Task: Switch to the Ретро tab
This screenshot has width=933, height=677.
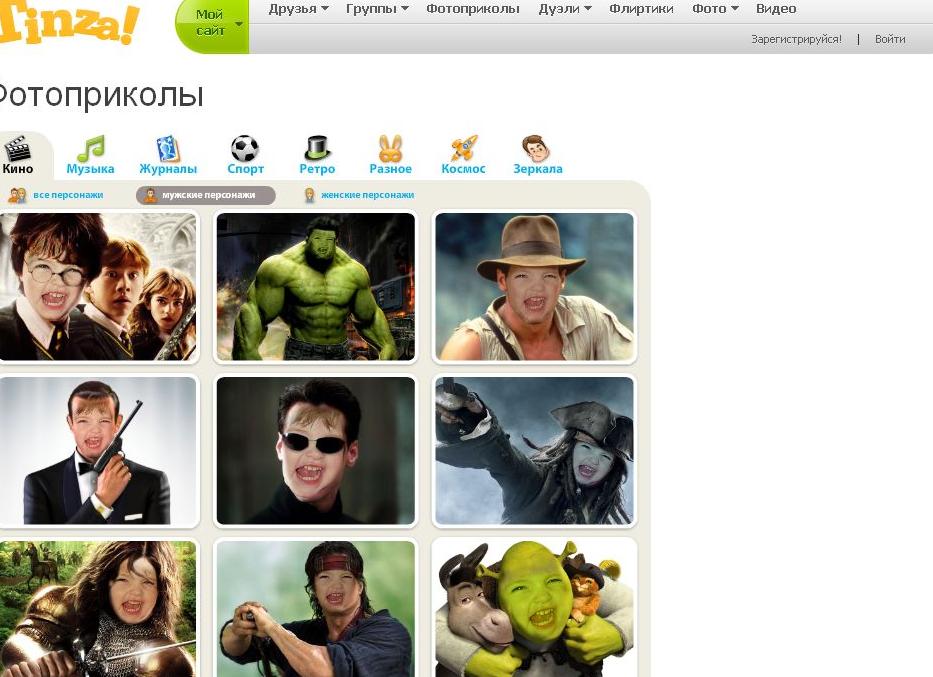Action: (x=317, y=169)
